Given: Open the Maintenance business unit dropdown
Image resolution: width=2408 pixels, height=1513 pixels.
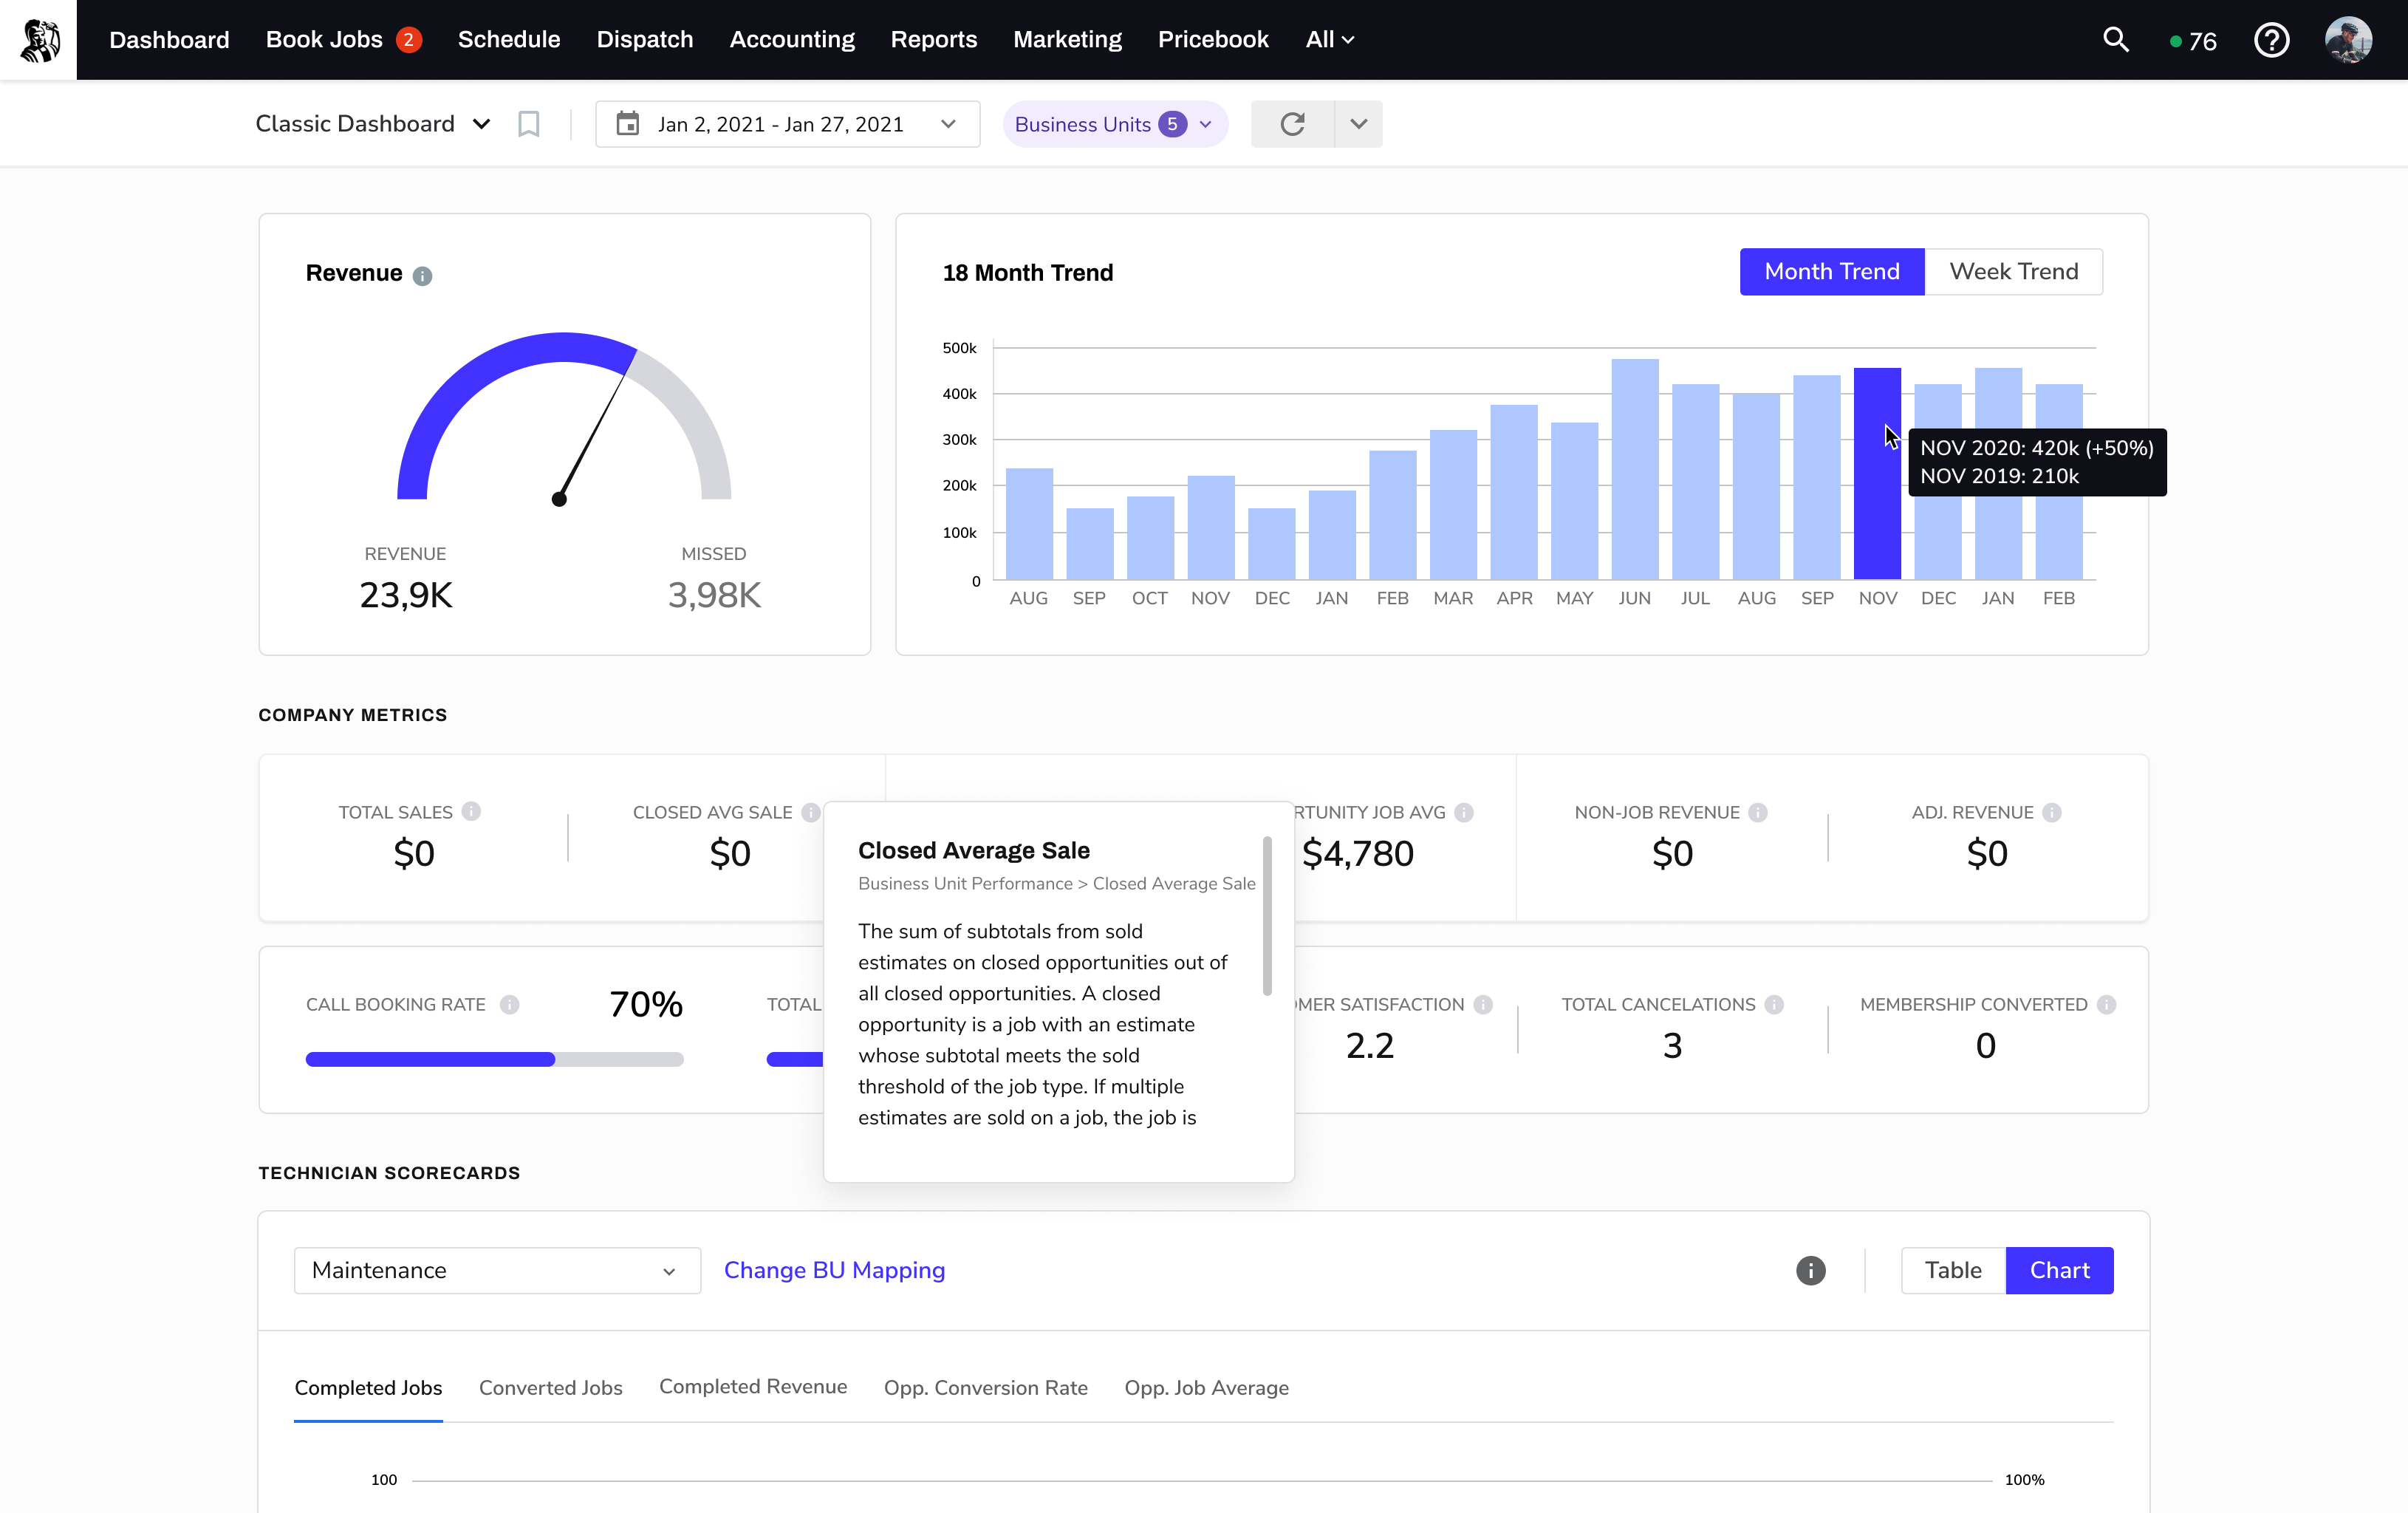Looking at the screenshot, I should [x=496, y=1270].
